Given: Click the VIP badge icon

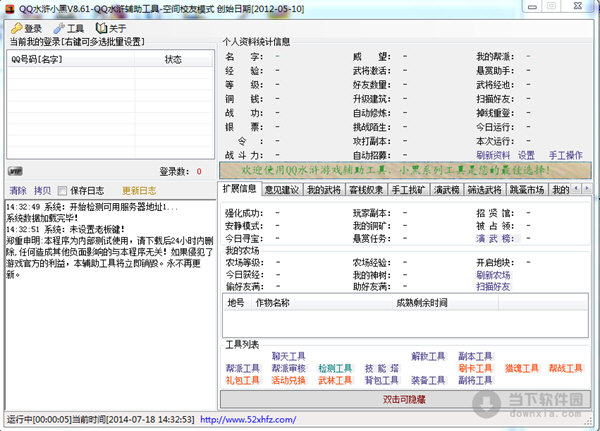Looking at the screenshot, I should 15,171.
